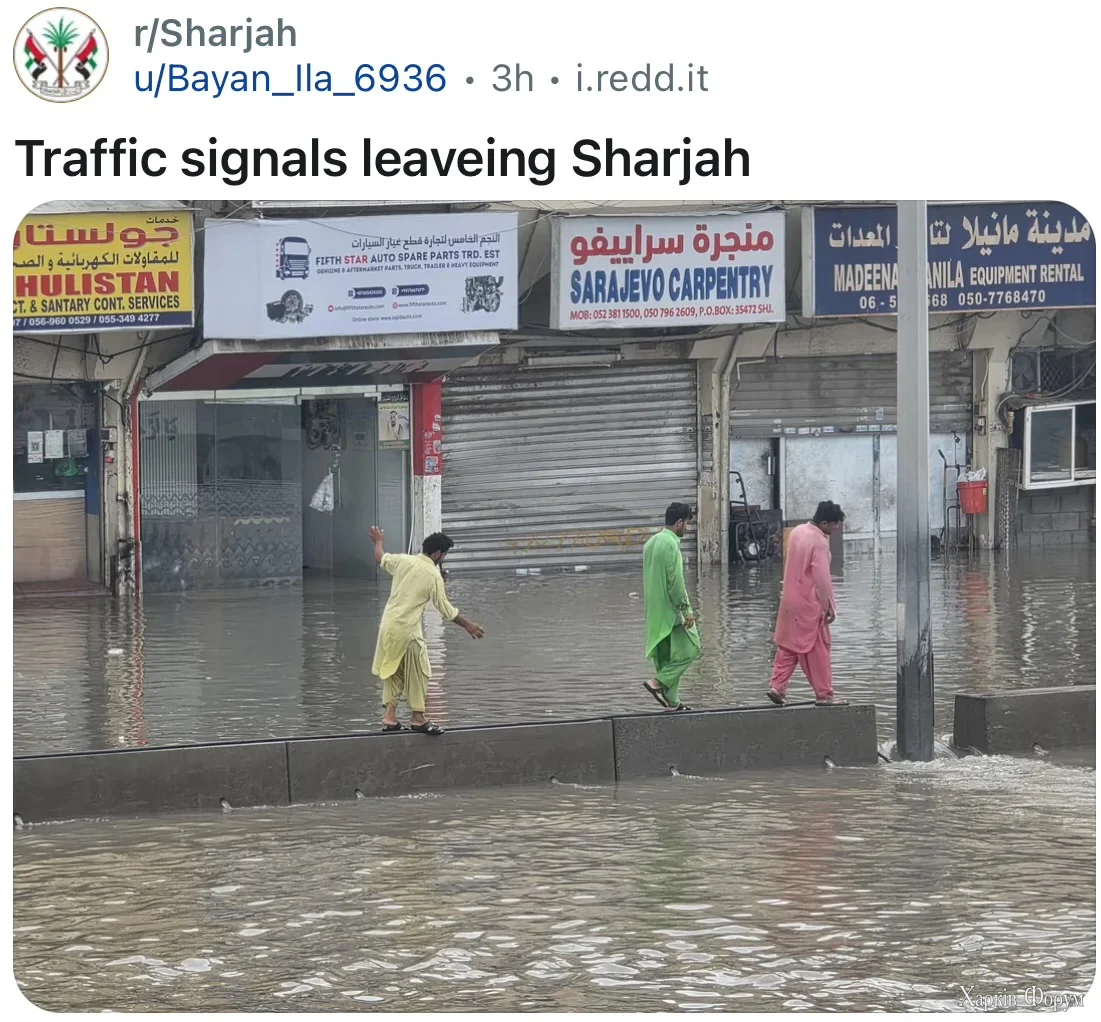Click the 3h post timestamp
Viewport: 1101px width, 1022px height.
[513, 78]
